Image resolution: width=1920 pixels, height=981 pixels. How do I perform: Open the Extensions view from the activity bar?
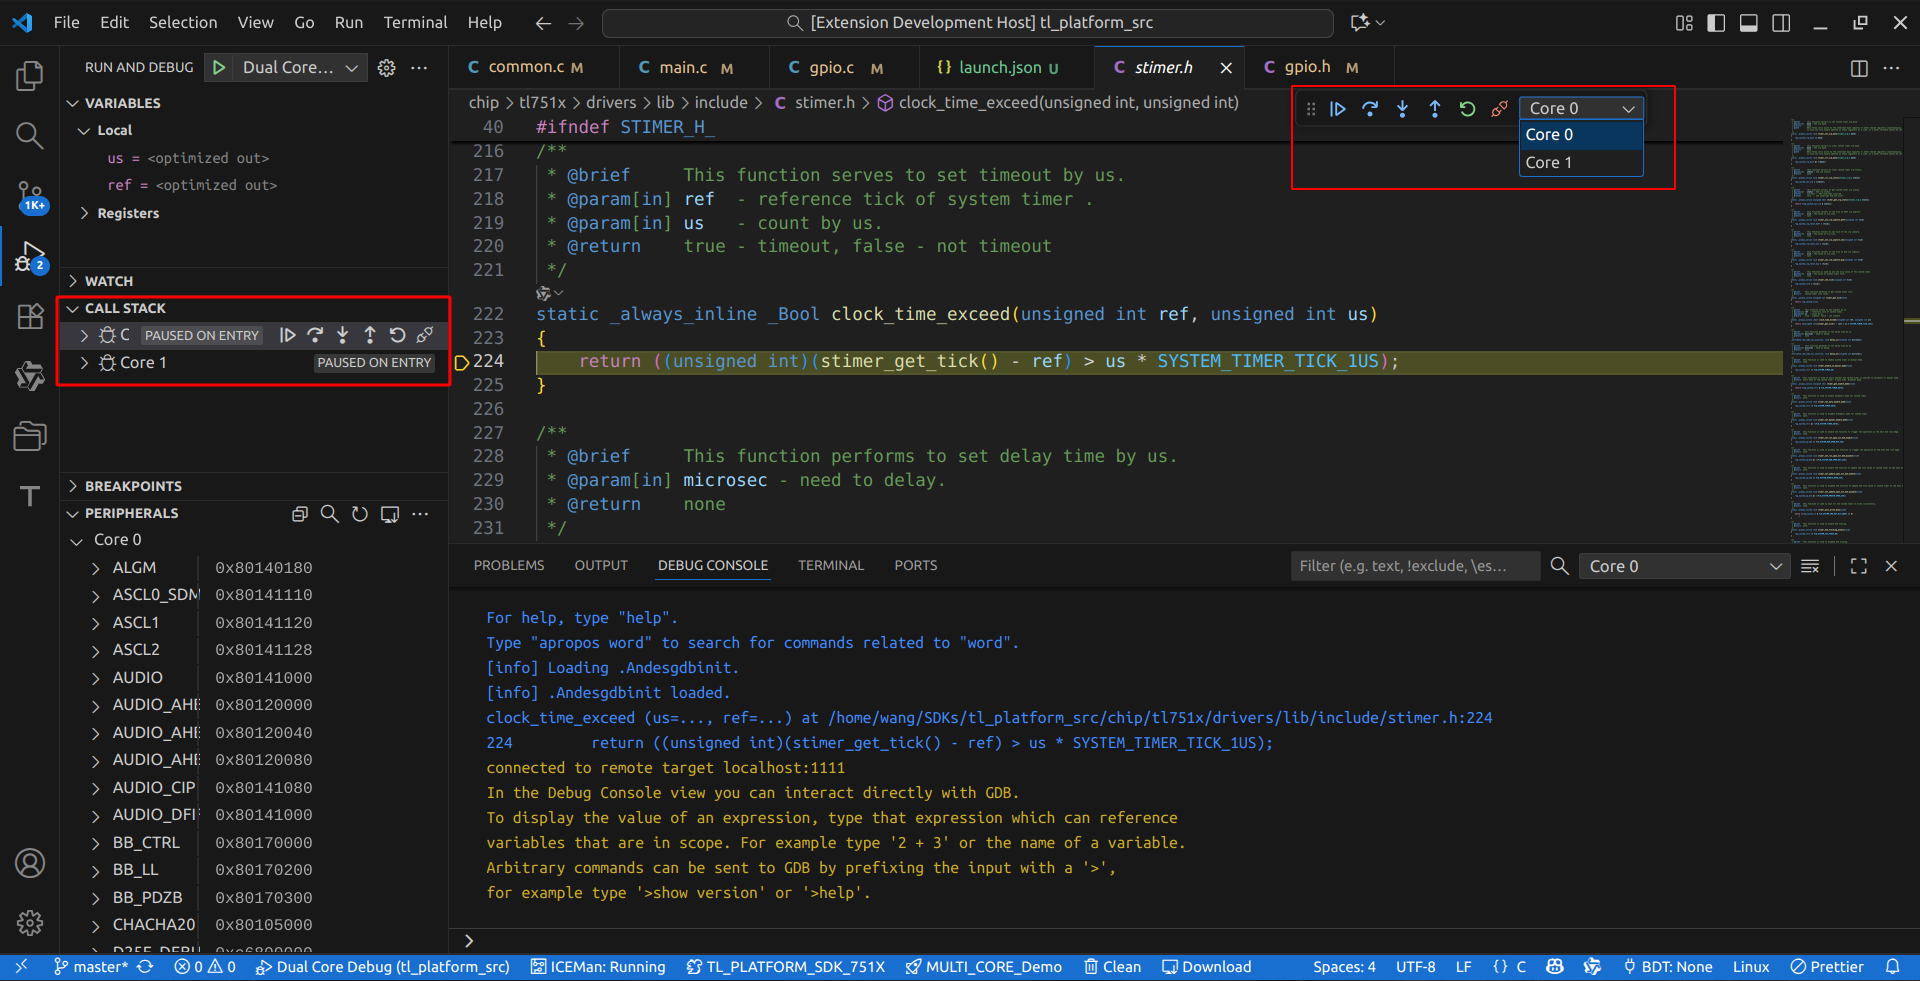(x=30, y=316)
